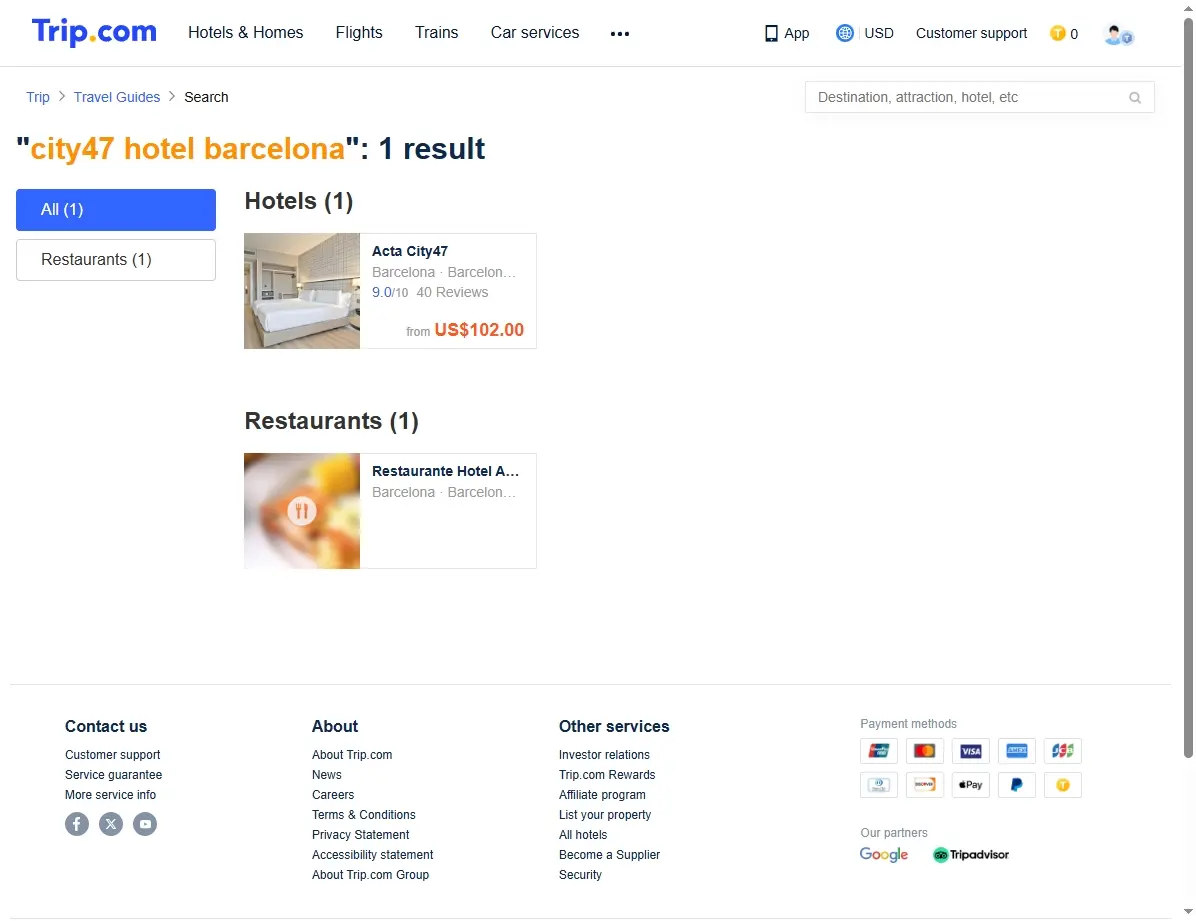Open Security footer link
Image resolution: width=1196 pixels, height=921 pixels.
580,874
